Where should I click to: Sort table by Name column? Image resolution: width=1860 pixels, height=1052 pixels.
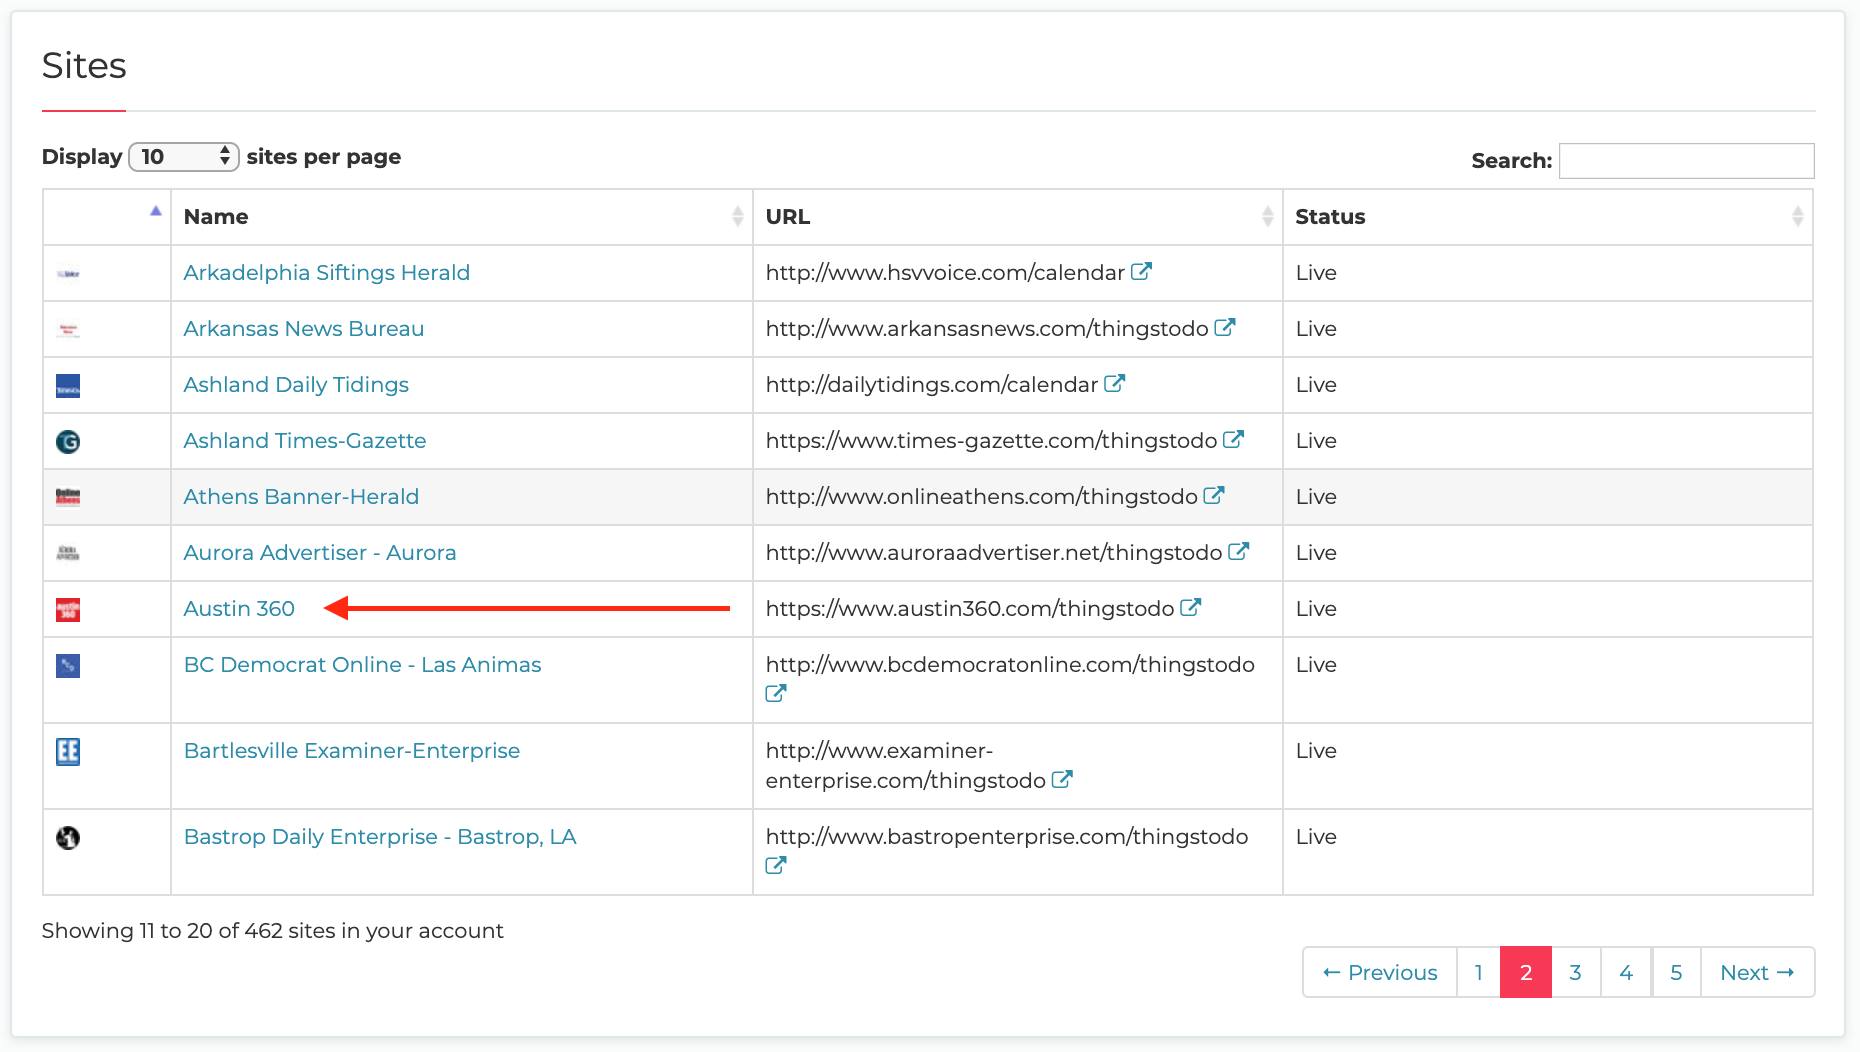(462, 217)
